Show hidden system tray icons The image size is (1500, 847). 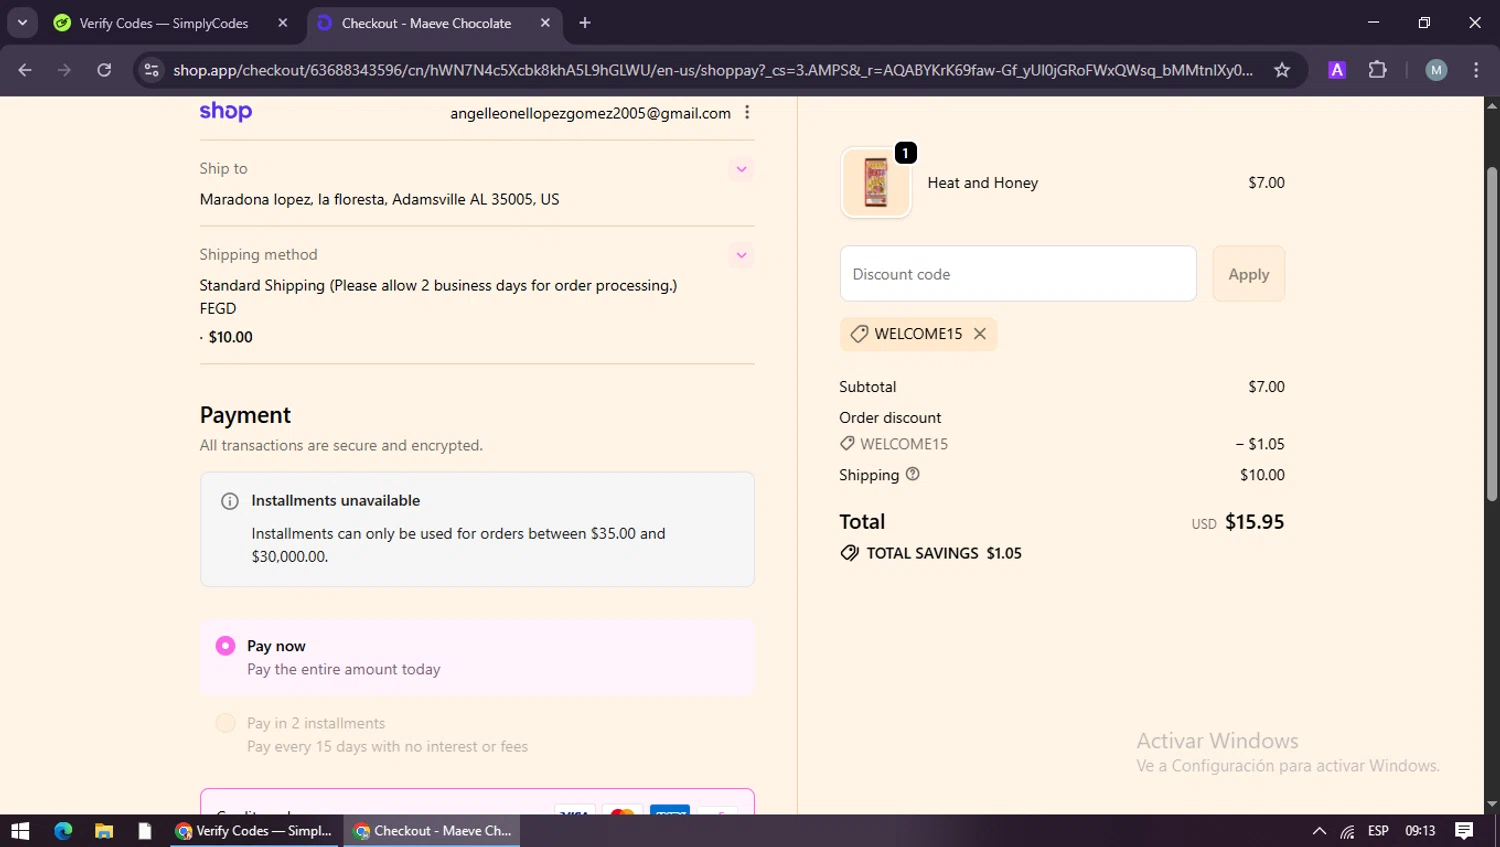click(1319, 831)
